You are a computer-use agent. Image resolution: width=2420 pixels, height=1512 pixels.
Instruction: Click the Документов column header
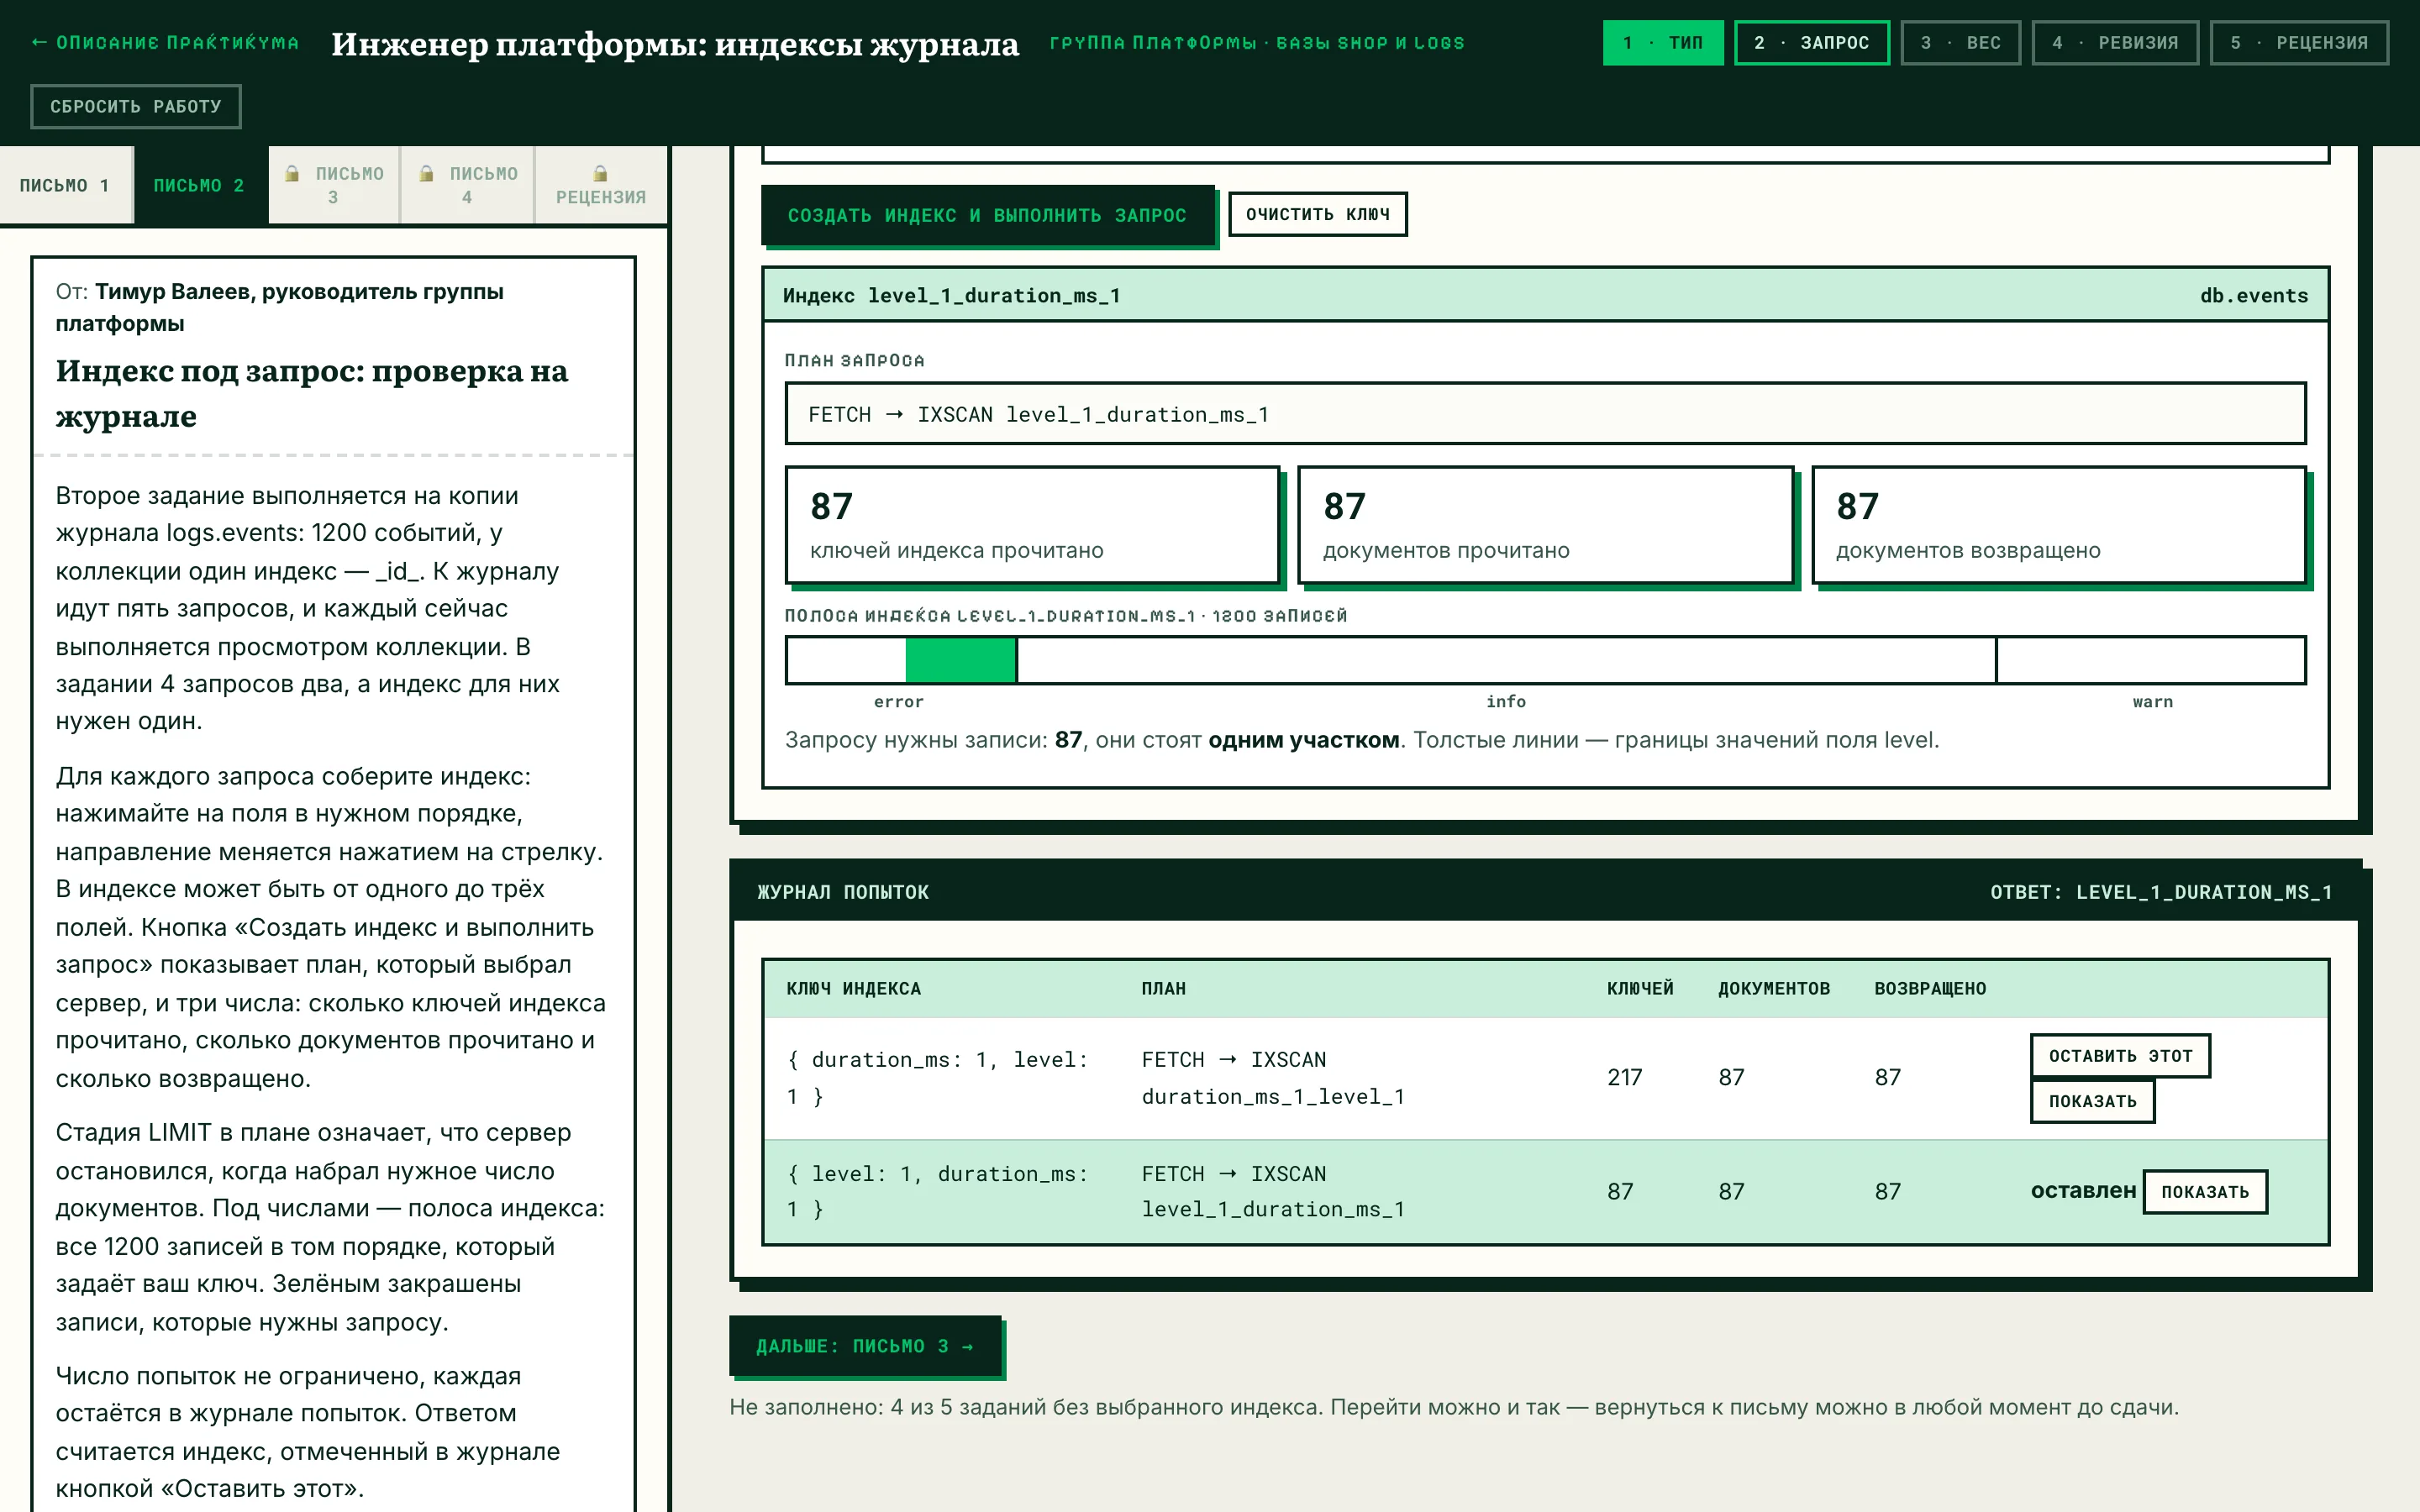coord(1774,989)
